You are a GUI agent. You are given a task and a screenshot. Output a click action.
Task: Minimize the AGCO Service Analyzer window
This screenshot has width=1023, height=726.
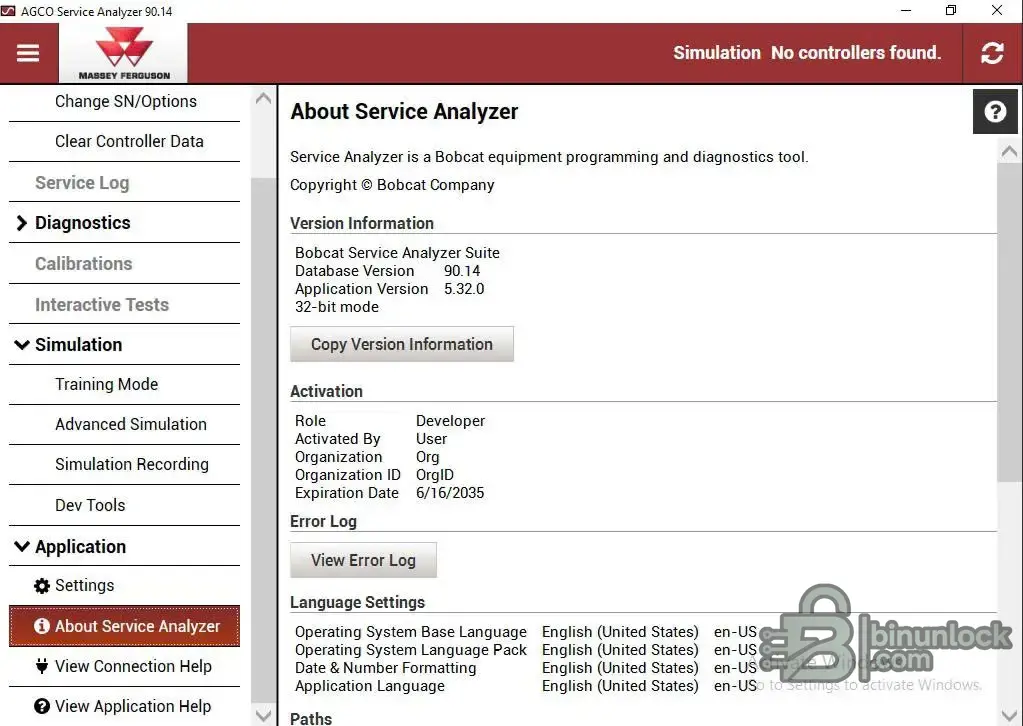click(906, 10)
